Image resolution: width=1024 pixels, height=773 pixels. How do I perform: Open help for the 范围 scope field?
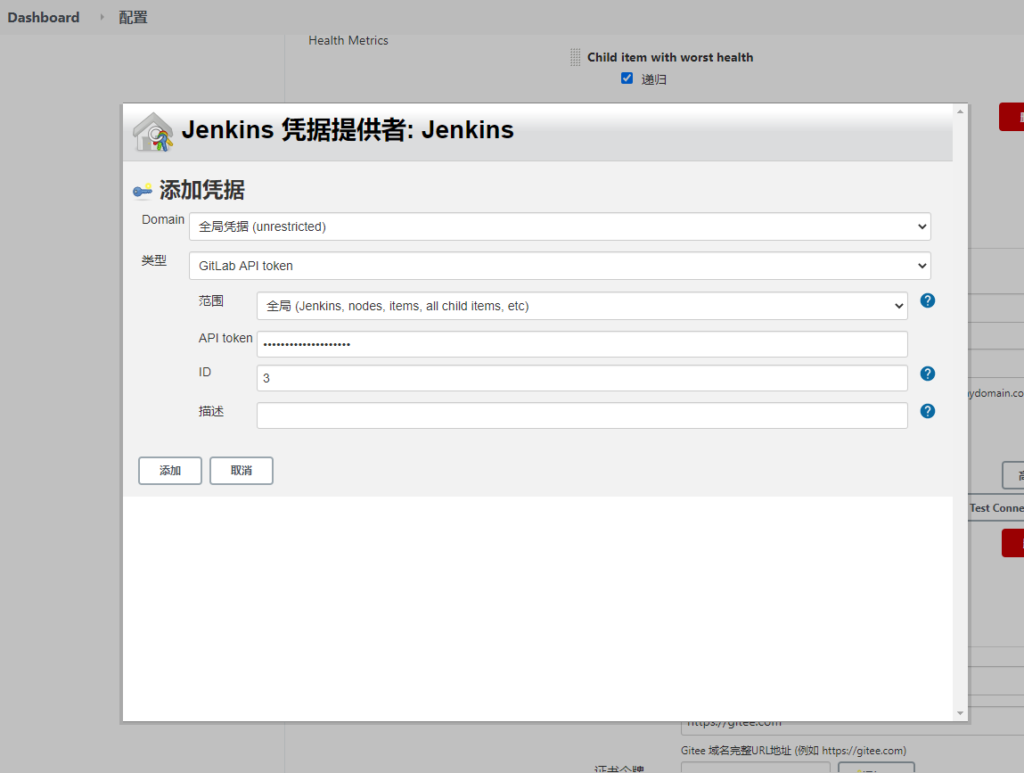click(927, 300)
